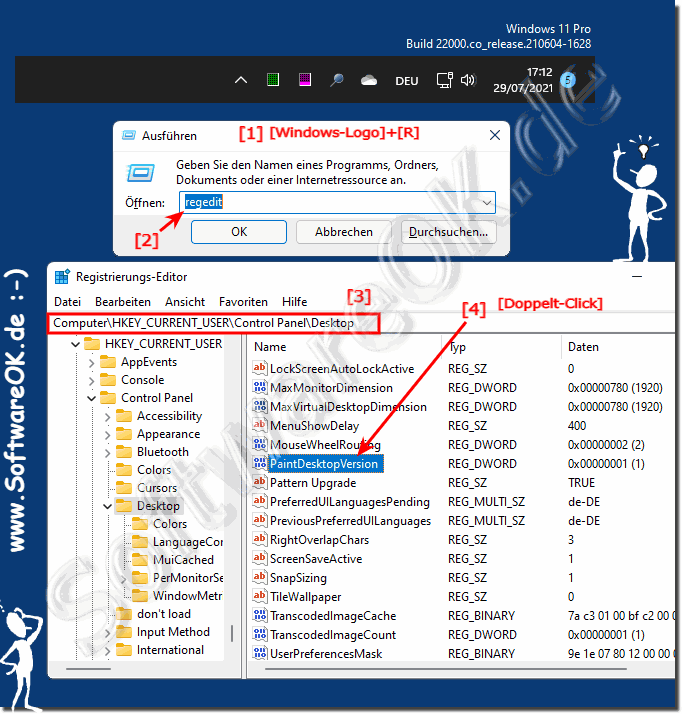Select the UserPreferencesMask value
This screenshot has height=714, width=682.
click(x=326, y=654)
